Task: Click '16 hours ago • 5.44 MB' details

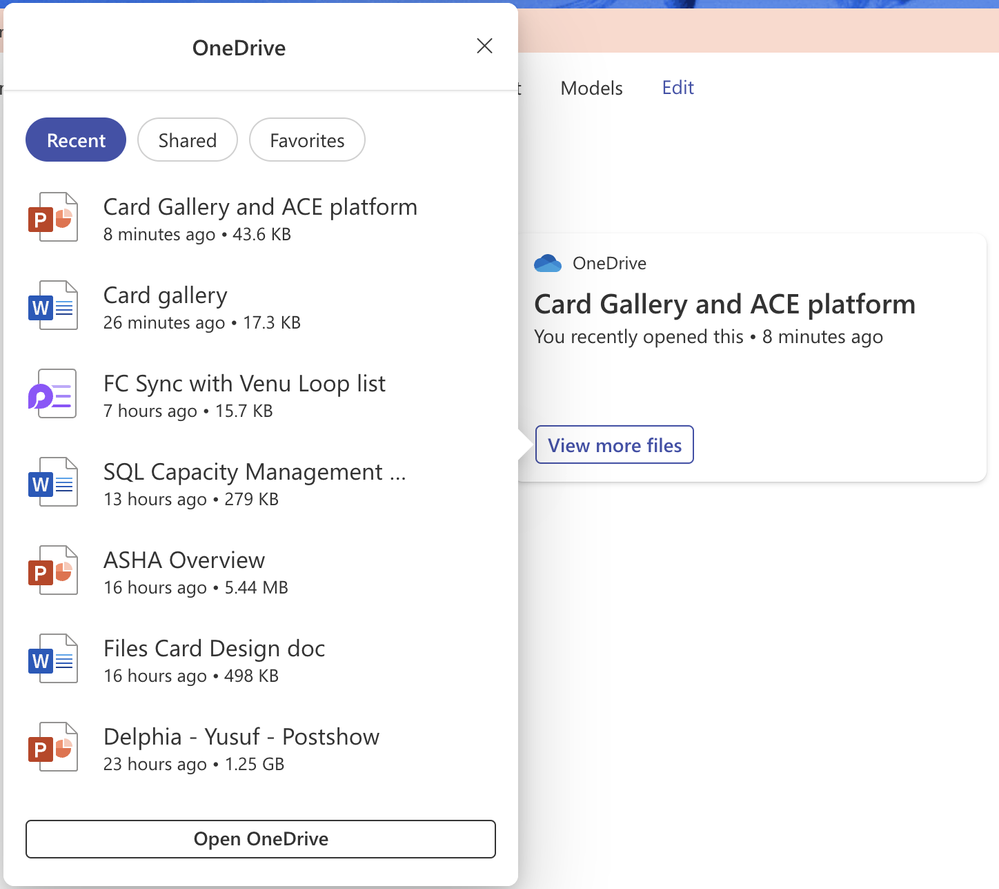Action: coord(196,588)
